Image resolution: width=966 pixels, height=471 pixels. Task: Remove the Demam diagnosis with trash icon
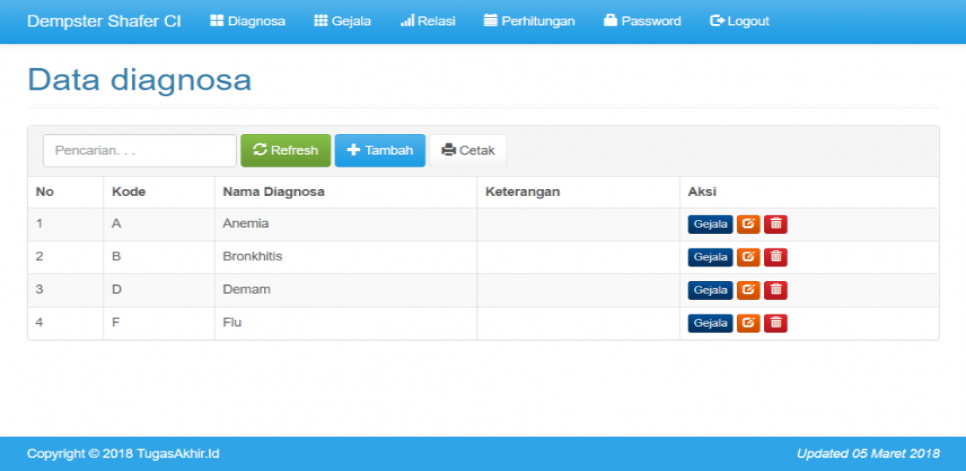point(775,290)
